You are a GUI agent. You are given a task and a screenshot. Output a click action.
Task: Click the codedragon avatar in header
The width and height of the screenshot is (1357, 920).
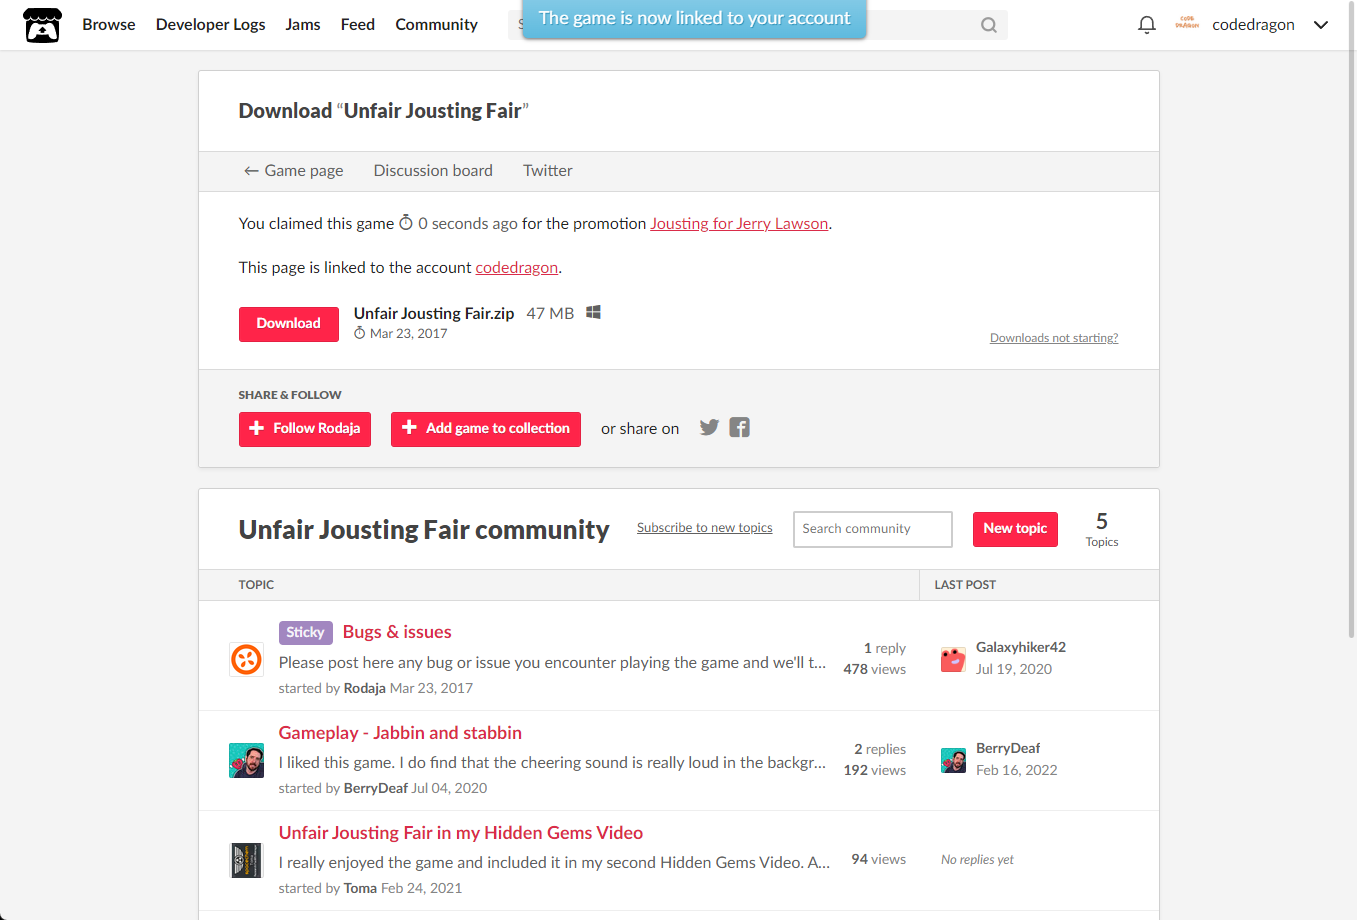click(x=1187, y=24)
